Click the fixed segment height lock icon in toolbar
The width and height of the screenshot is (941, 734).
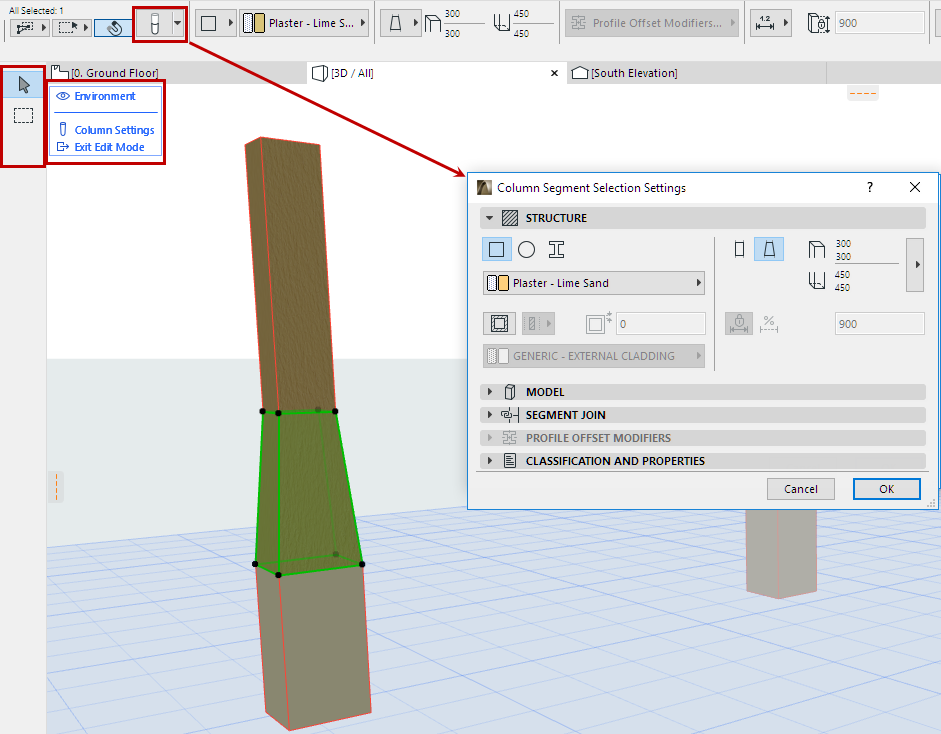point(819,22)
